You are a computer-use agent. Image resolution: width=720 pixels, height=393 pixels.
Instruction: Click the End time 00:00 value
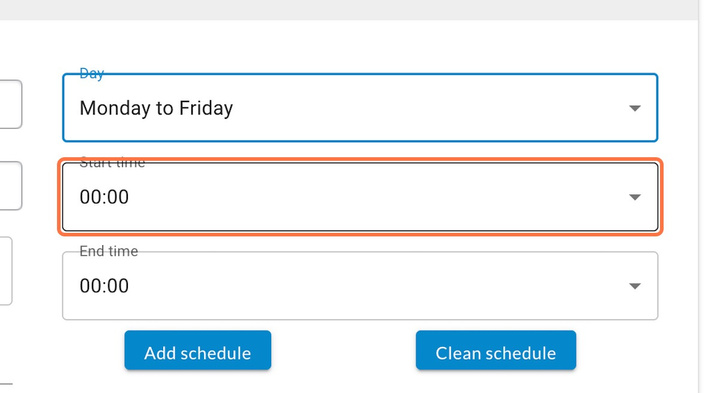click(104, 286)
